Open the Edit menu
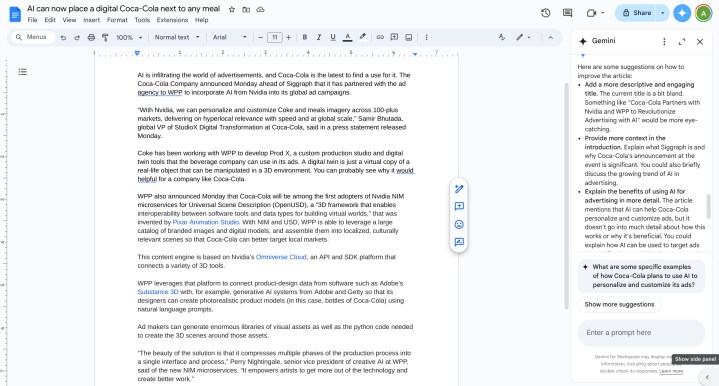The width and height of the screenshot is (719, 386). [x=50, y=20]
